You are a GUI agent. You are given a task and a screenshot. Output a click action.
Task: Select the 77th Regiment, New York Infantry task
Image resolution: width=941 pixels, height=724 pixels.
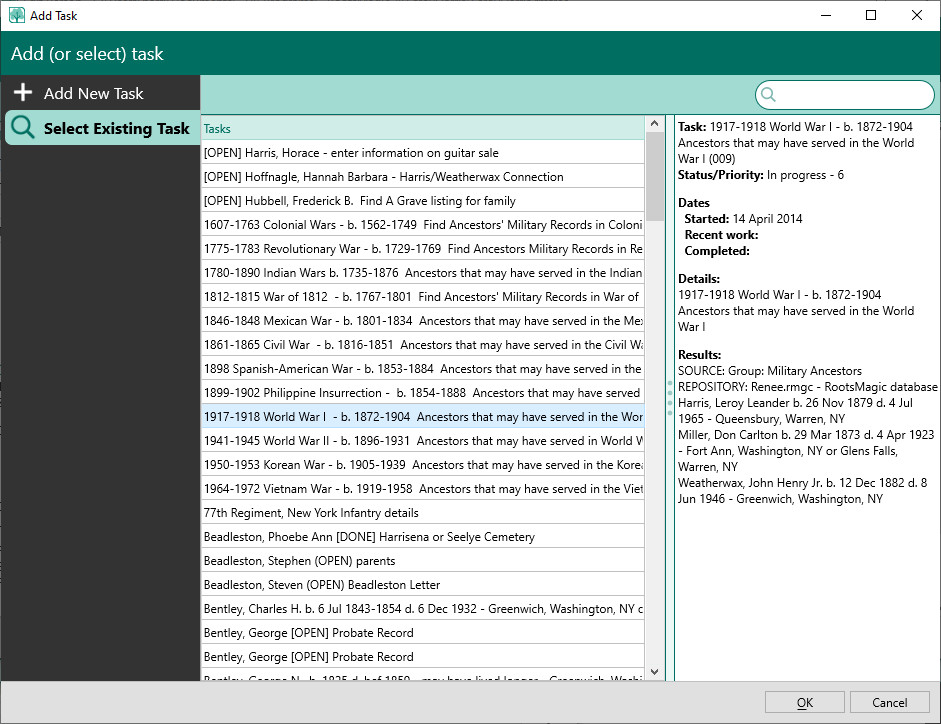(311, 513)
